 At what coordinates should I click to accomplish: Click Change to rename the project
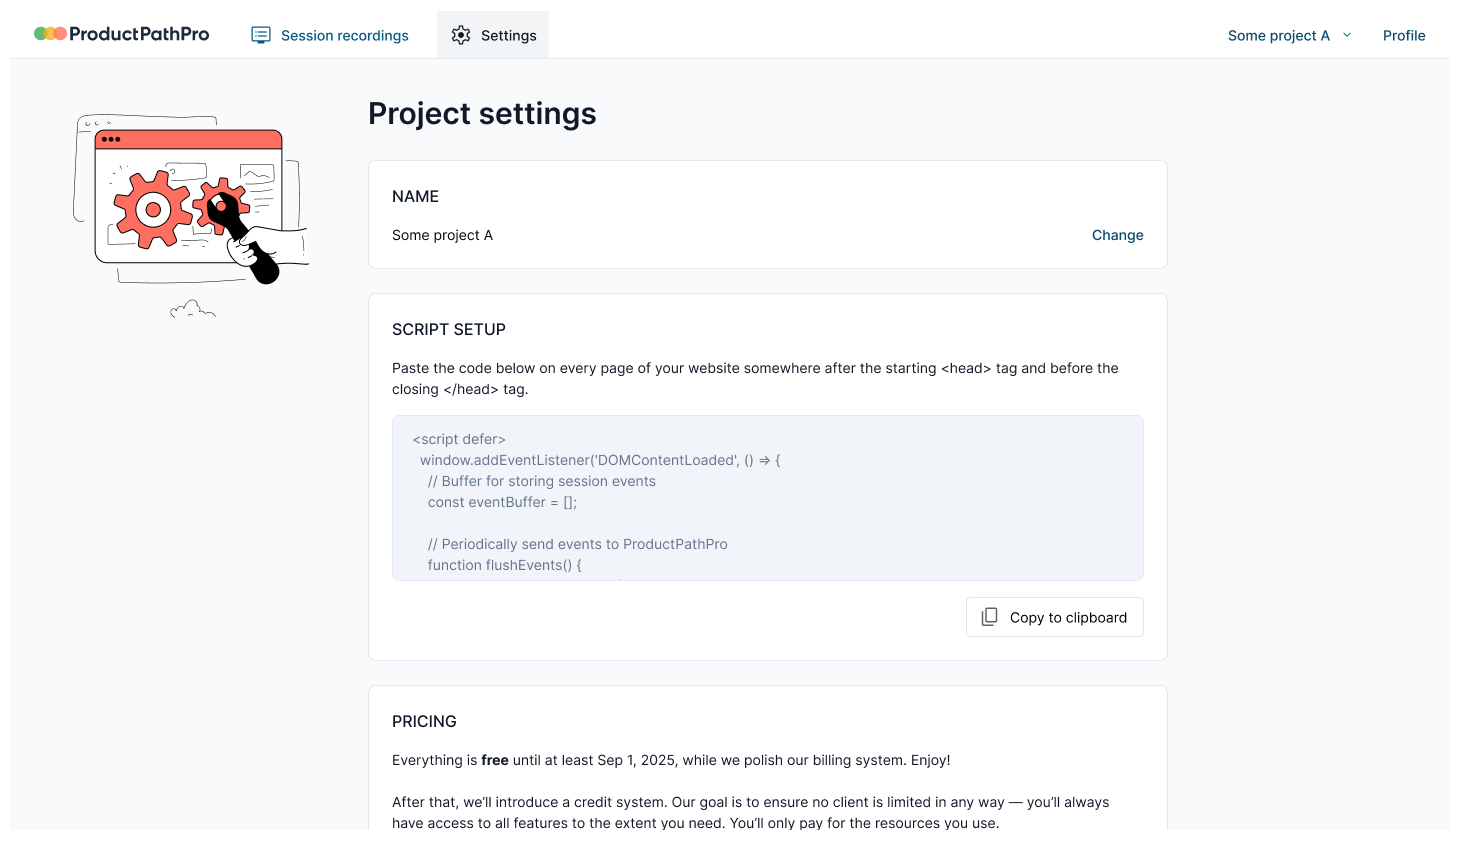point(1117,235)
